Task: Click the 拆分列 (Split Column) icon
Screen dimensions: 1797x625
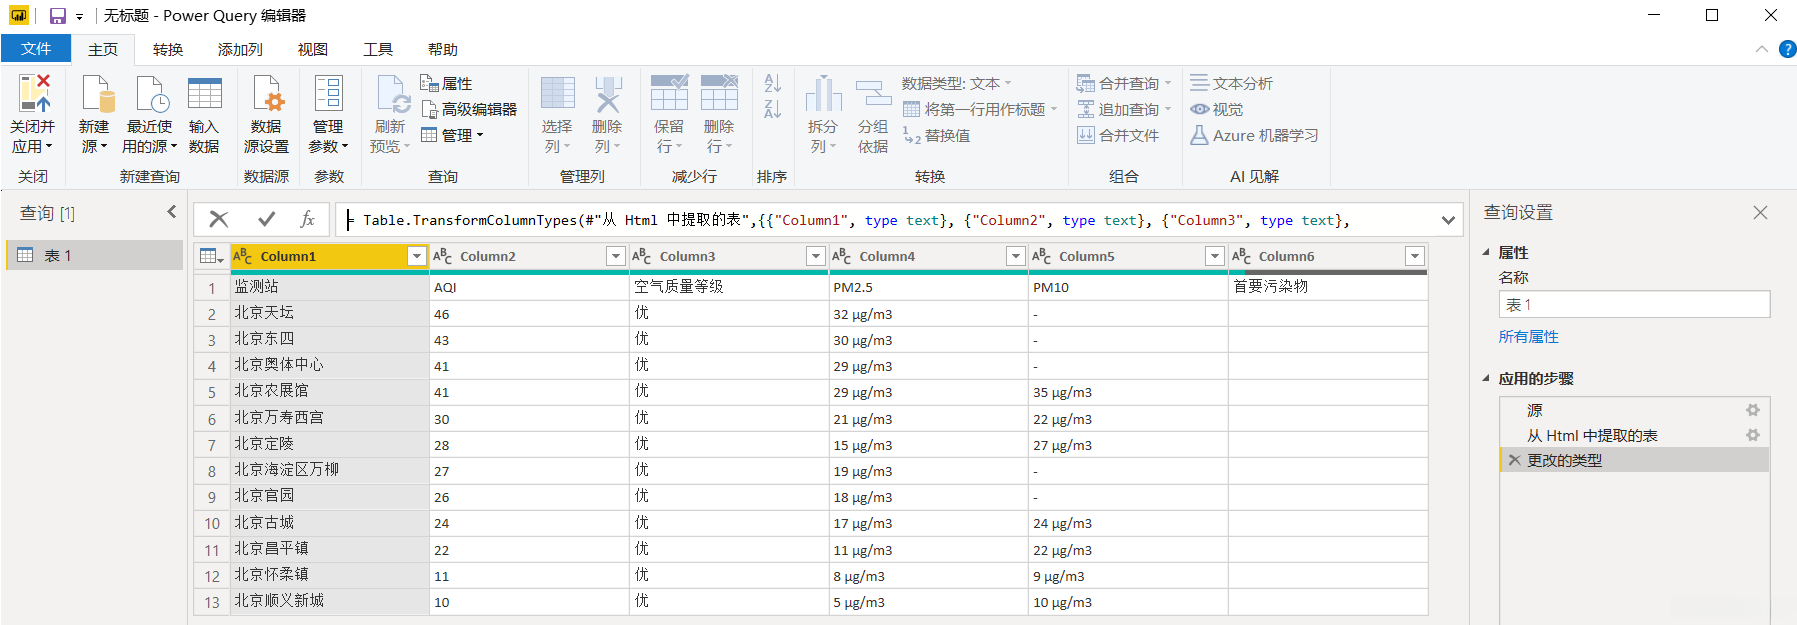Action: pos(823,93)
